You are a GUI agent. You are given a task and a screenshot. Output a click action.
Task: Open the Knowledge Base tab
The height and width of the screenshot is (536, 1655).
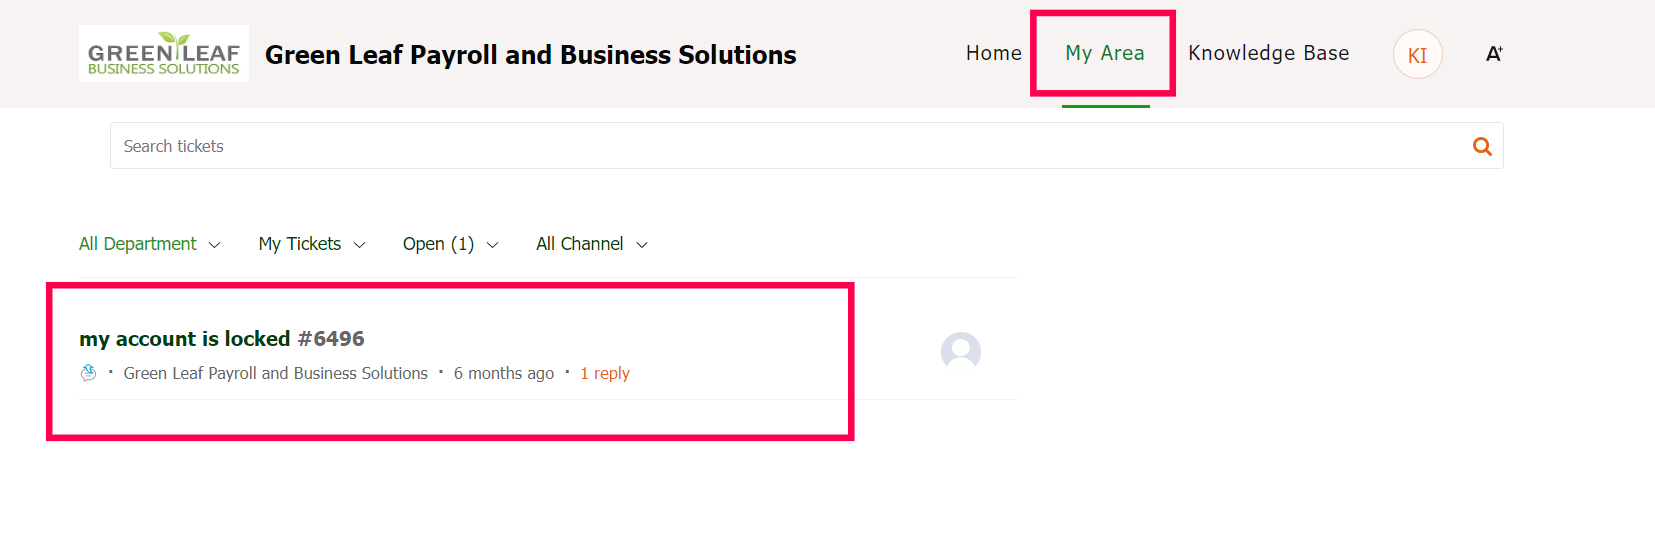[1268, 53]
